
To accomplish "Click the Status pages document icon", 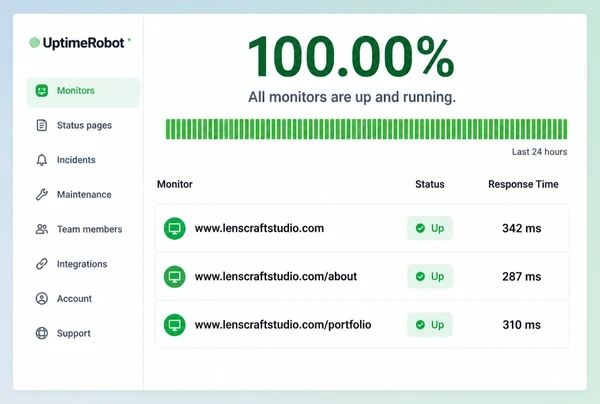I will point(42,125).
